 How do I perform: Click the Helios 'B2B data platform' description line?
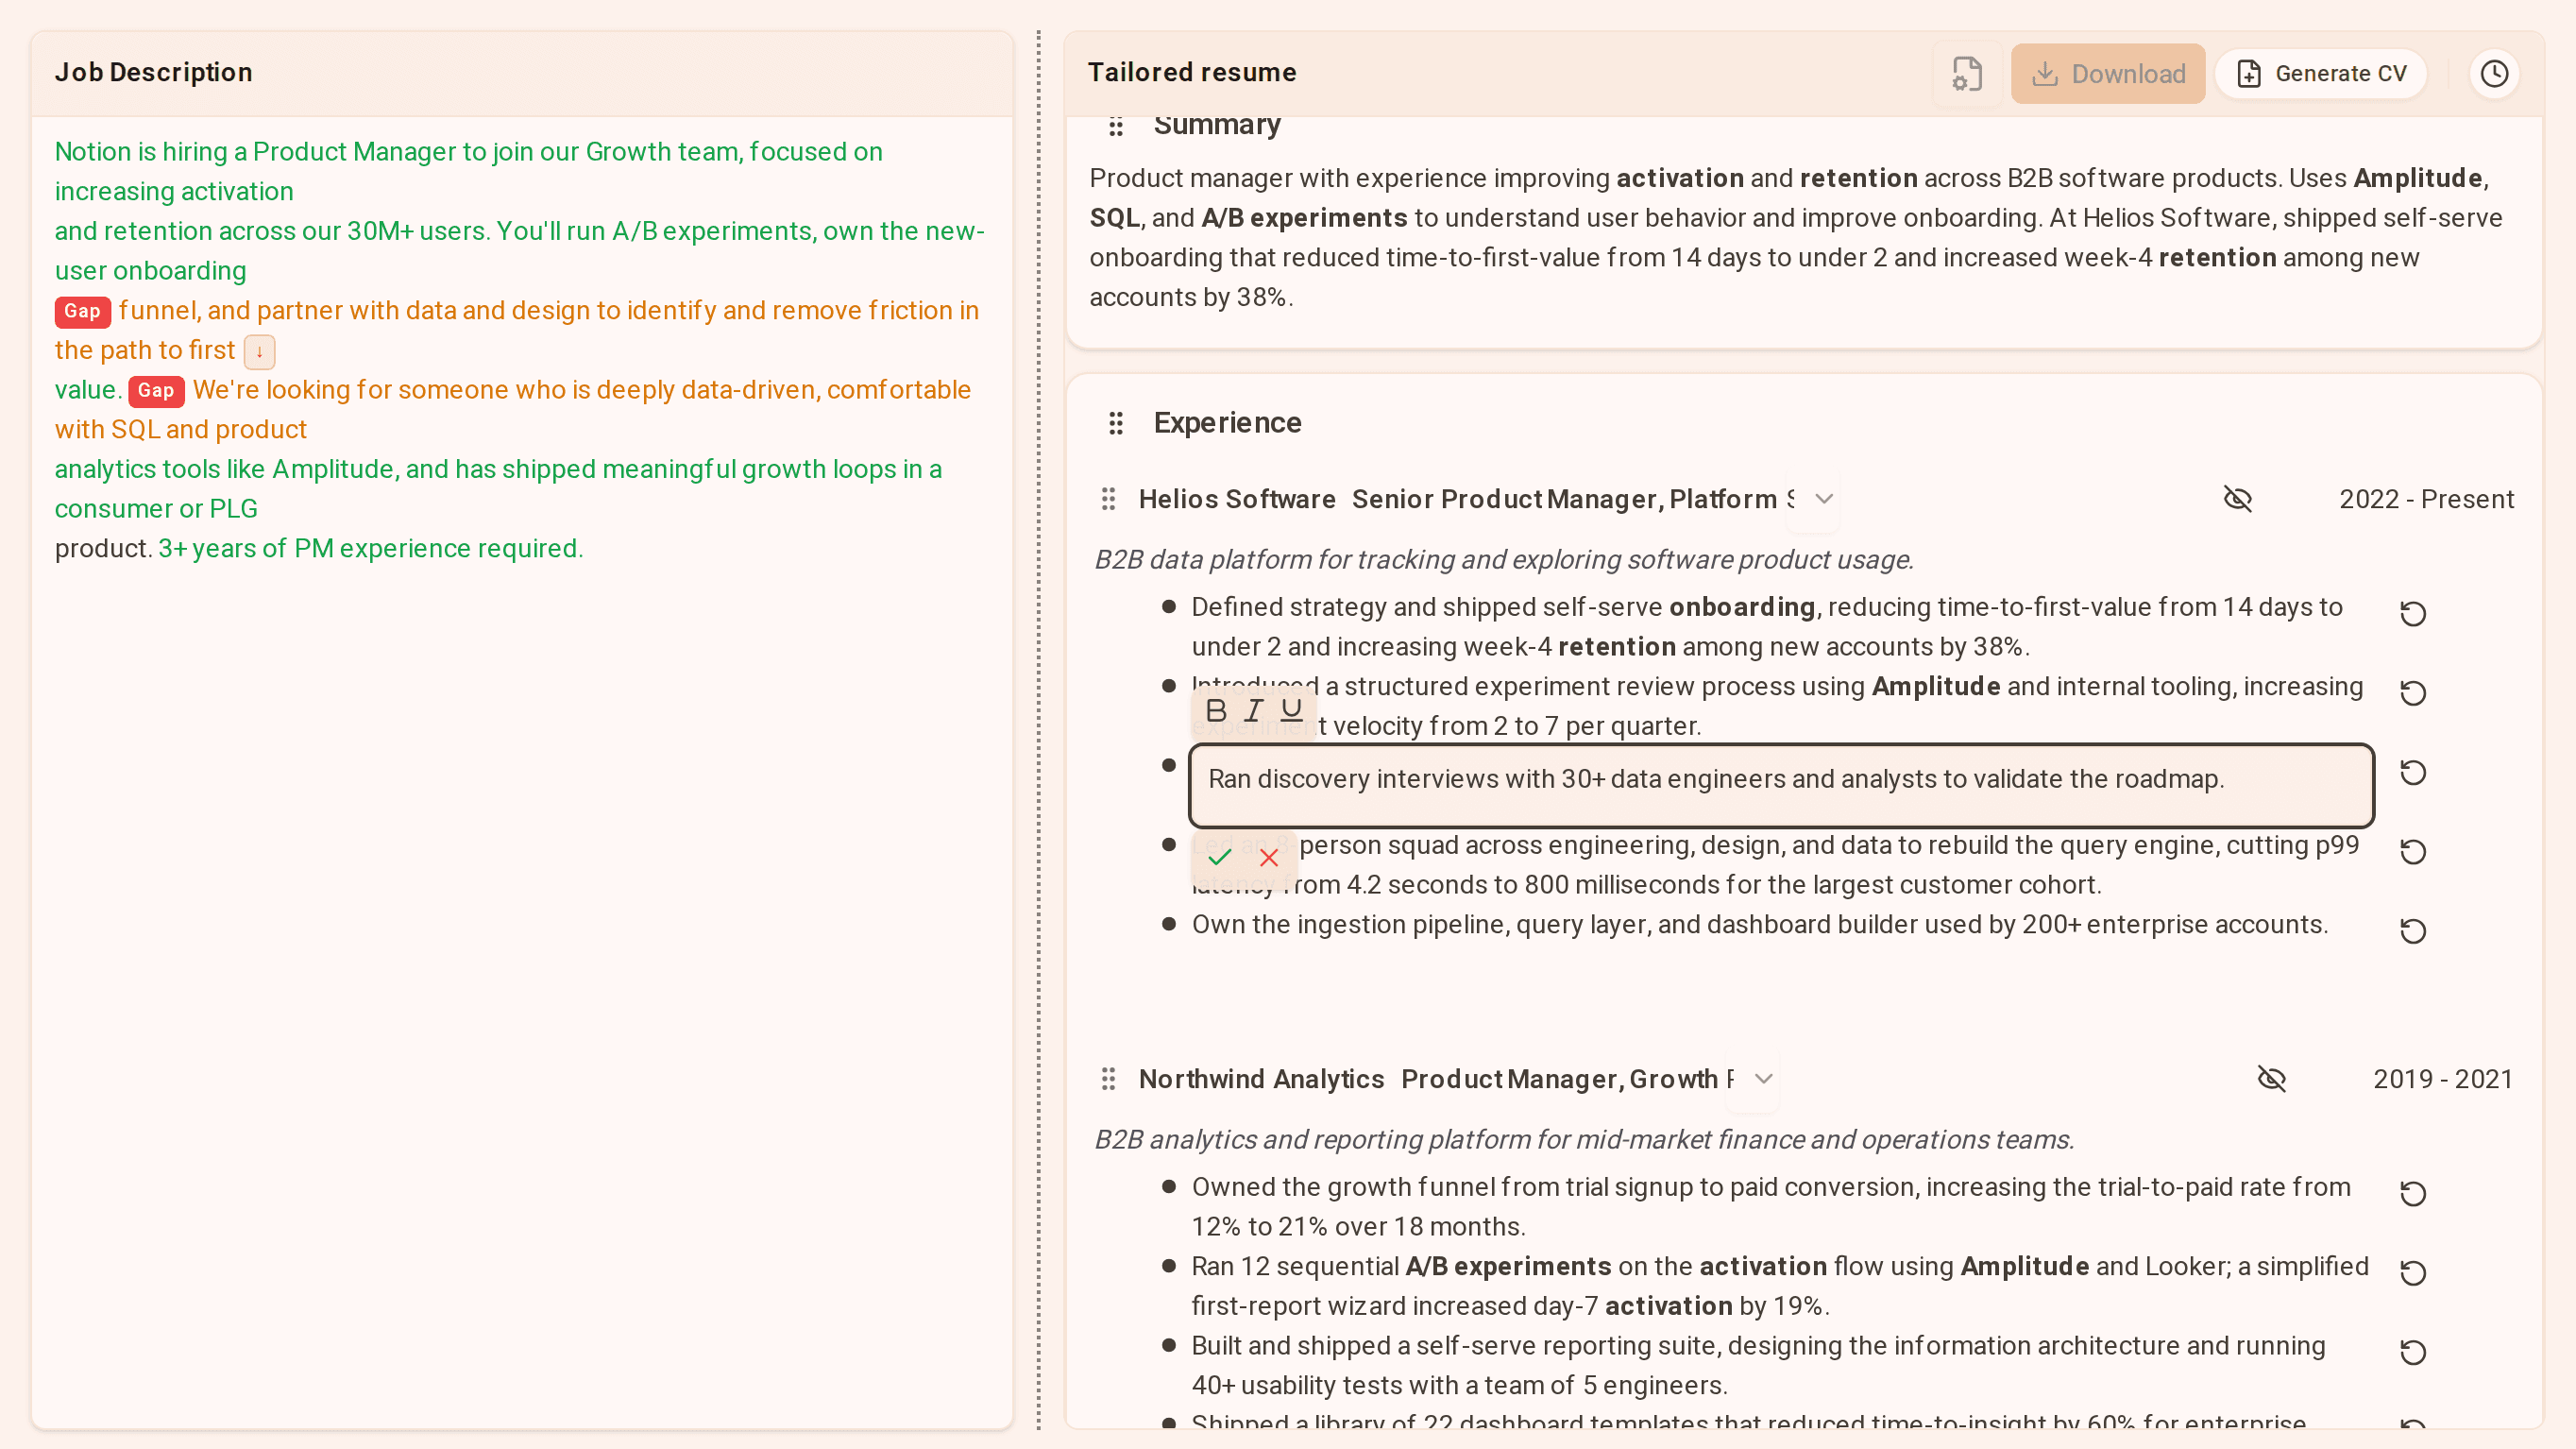[x=1503, y=559]
